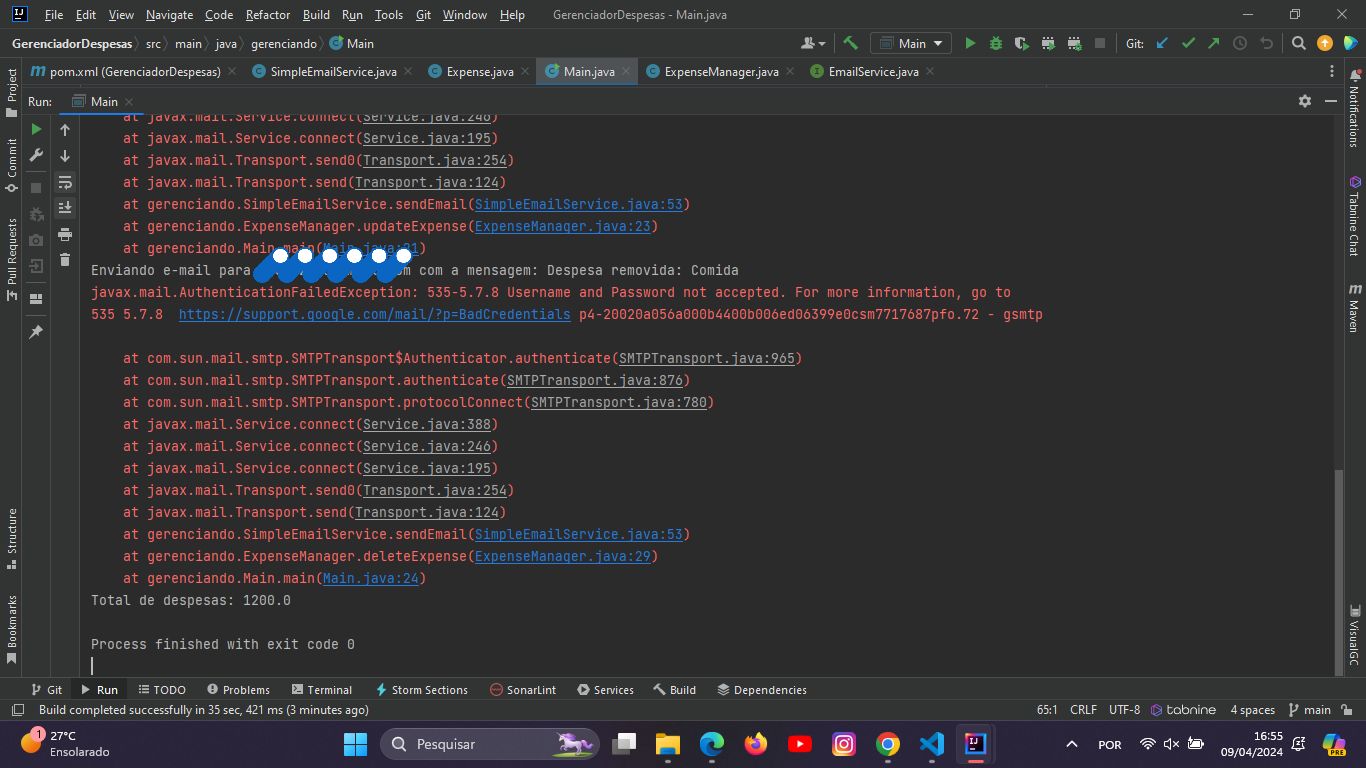Click the Git update project arrow
Viewport: 1366px width, 768px height.
[x=1162, y=43]
